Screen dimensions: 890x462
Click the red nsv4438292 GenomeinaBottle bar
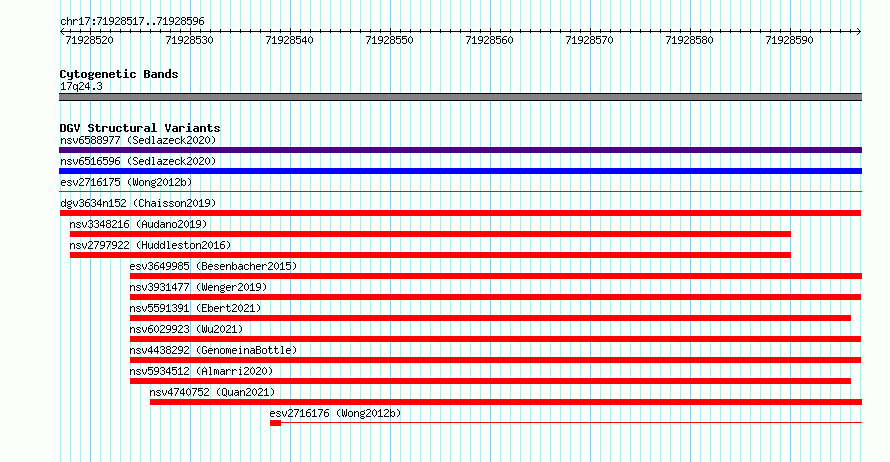496,360
